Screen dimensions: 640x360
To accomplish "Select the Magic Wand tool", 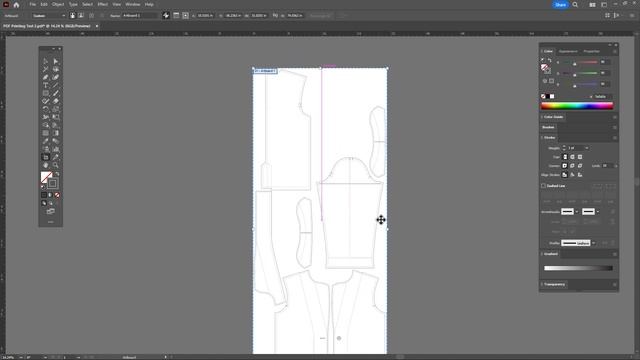I will coord(46,69).
